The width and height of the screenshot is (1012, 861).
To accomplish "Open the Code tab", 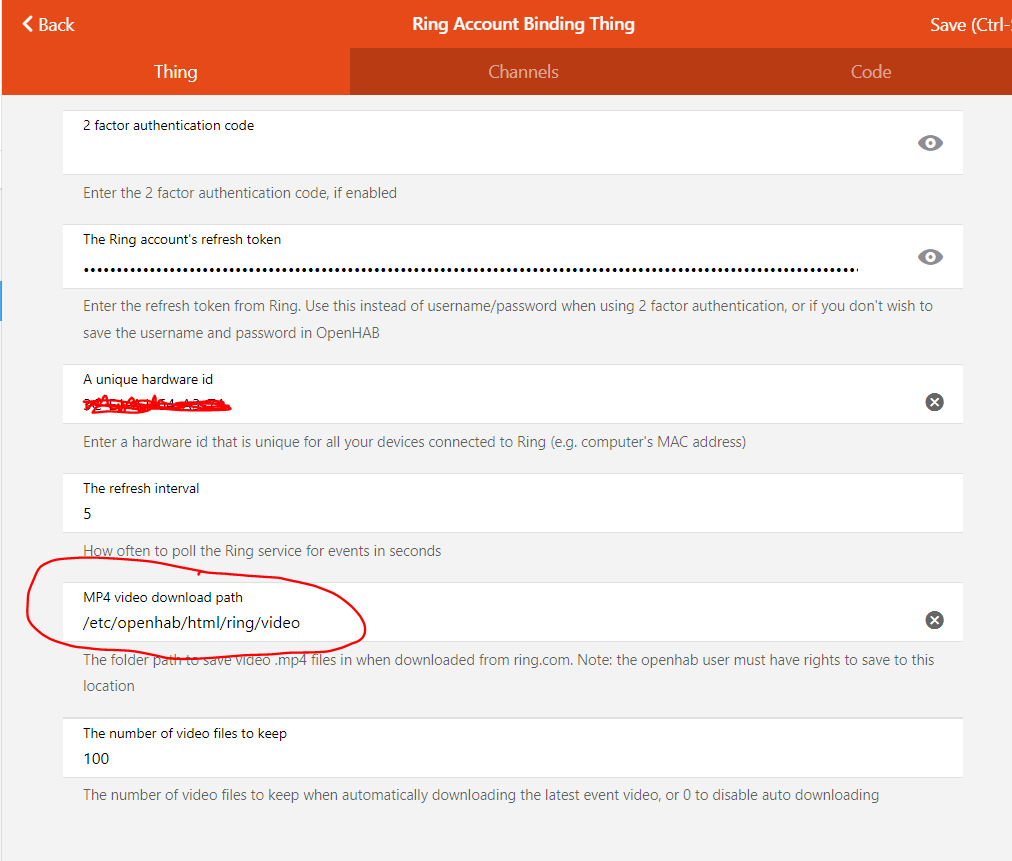I will click(871, 72).
